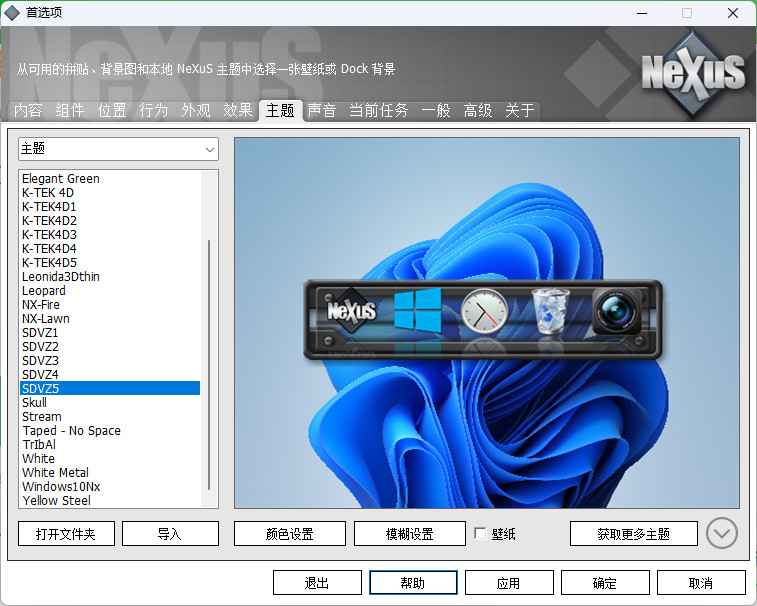The height and width of the screenshot is (606, 757).
Task: Open the 声音 tab
Action: pos(322,111)
